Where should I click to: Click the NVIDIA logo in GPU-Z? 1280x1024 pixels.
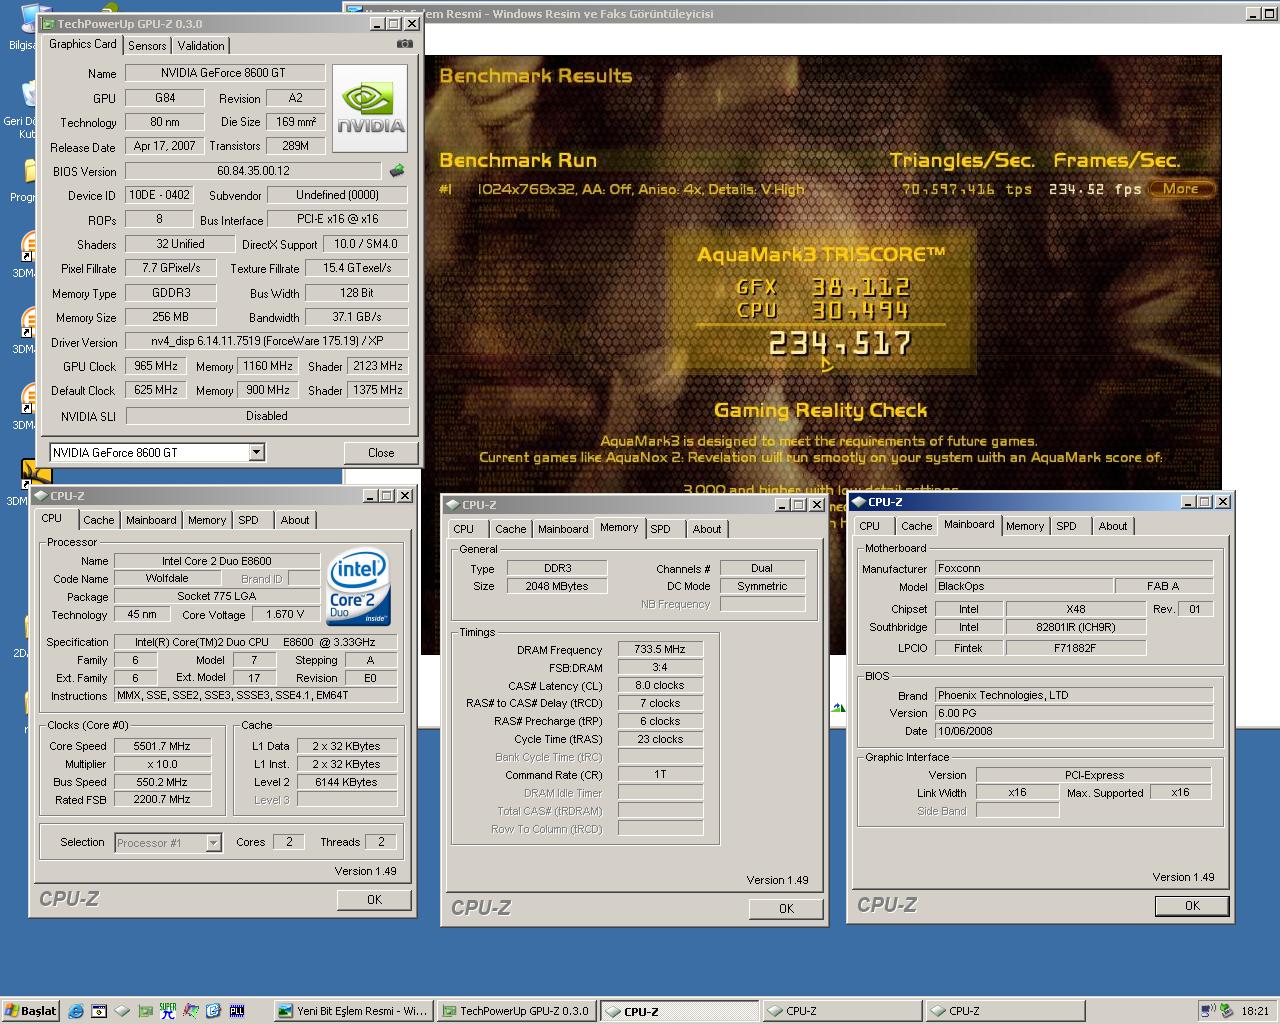pos(370,109)
